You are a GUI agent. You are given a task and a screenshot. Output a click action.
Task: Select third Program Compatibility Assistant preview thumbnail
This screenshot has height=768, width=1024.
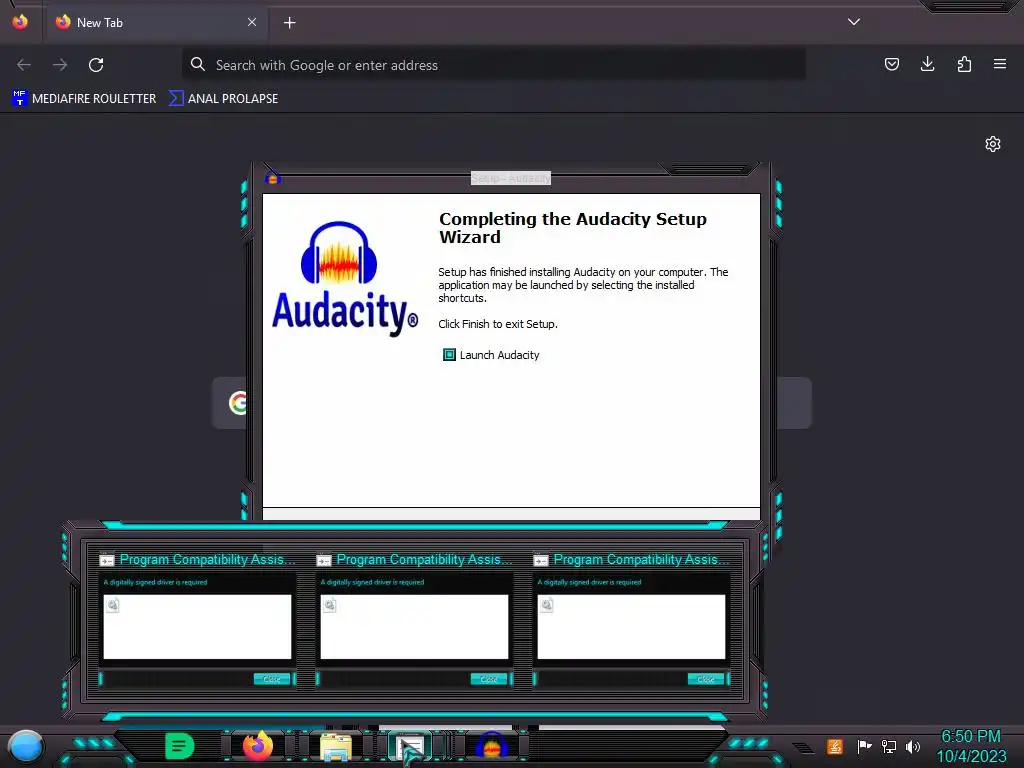[632, 618]
